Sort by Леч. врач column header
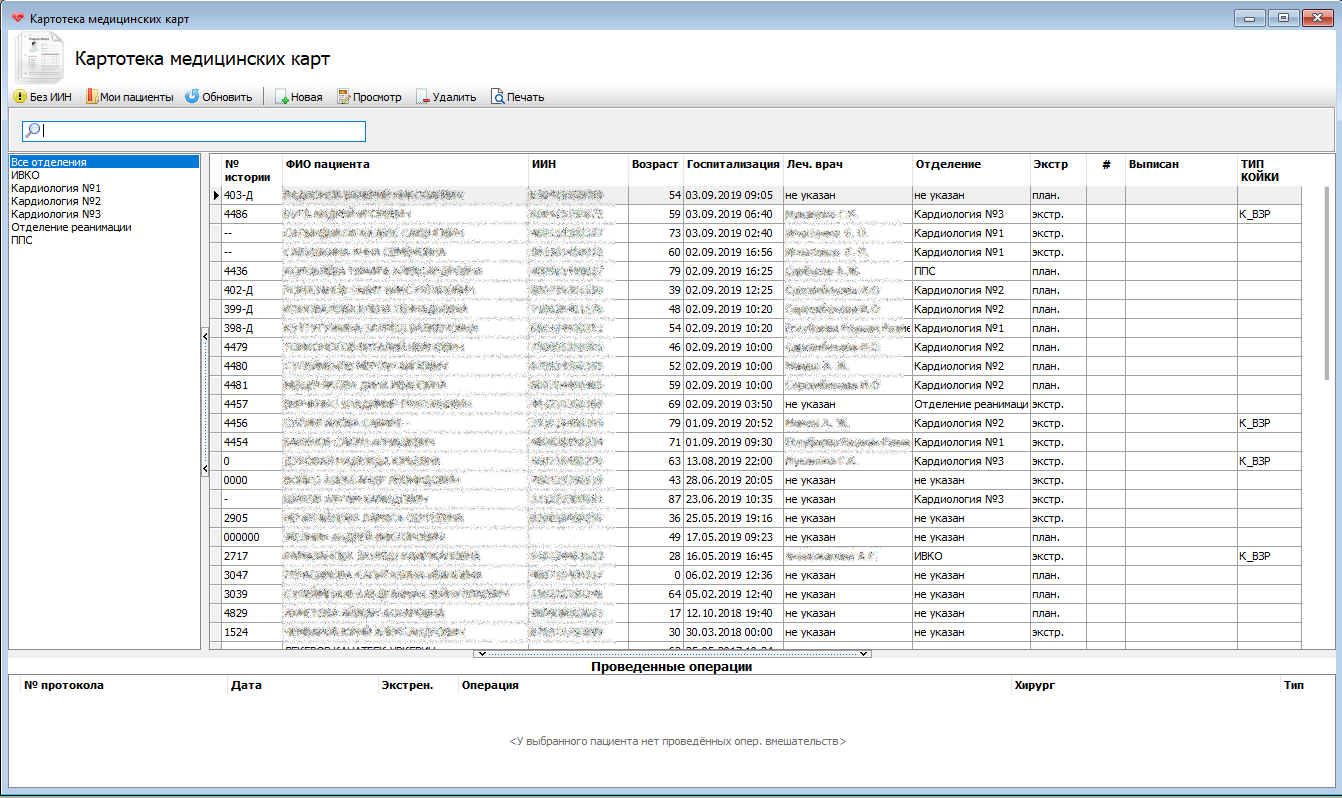This screenshot has height=798, width=1342. 847,170
